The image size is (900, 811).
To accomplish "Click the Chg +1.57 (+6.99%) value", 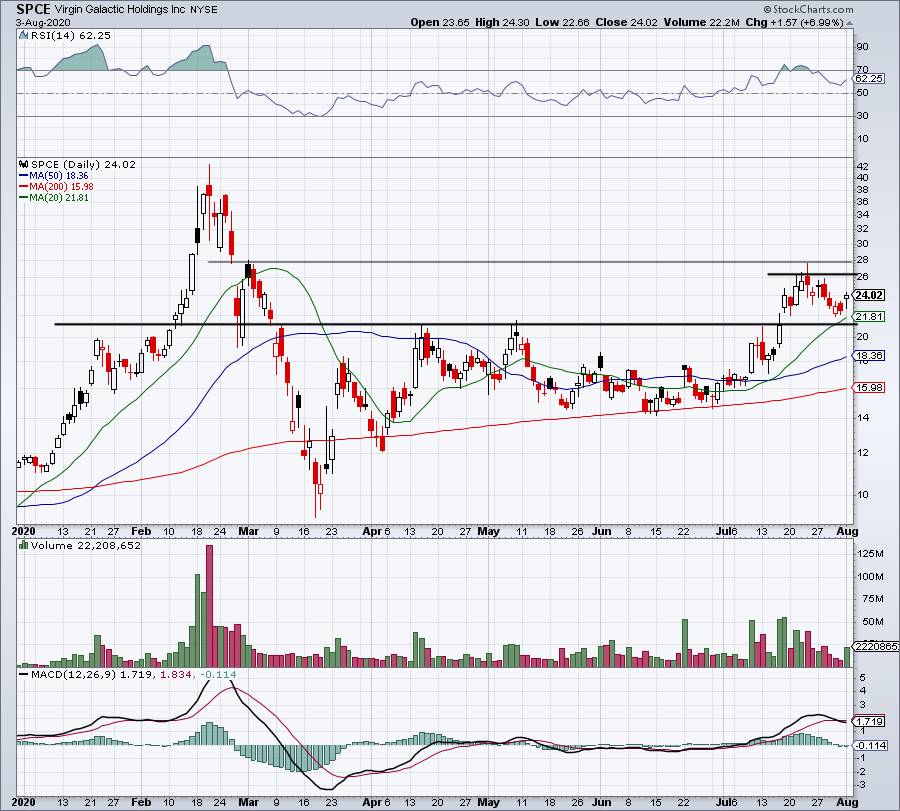I will point(795,22).
